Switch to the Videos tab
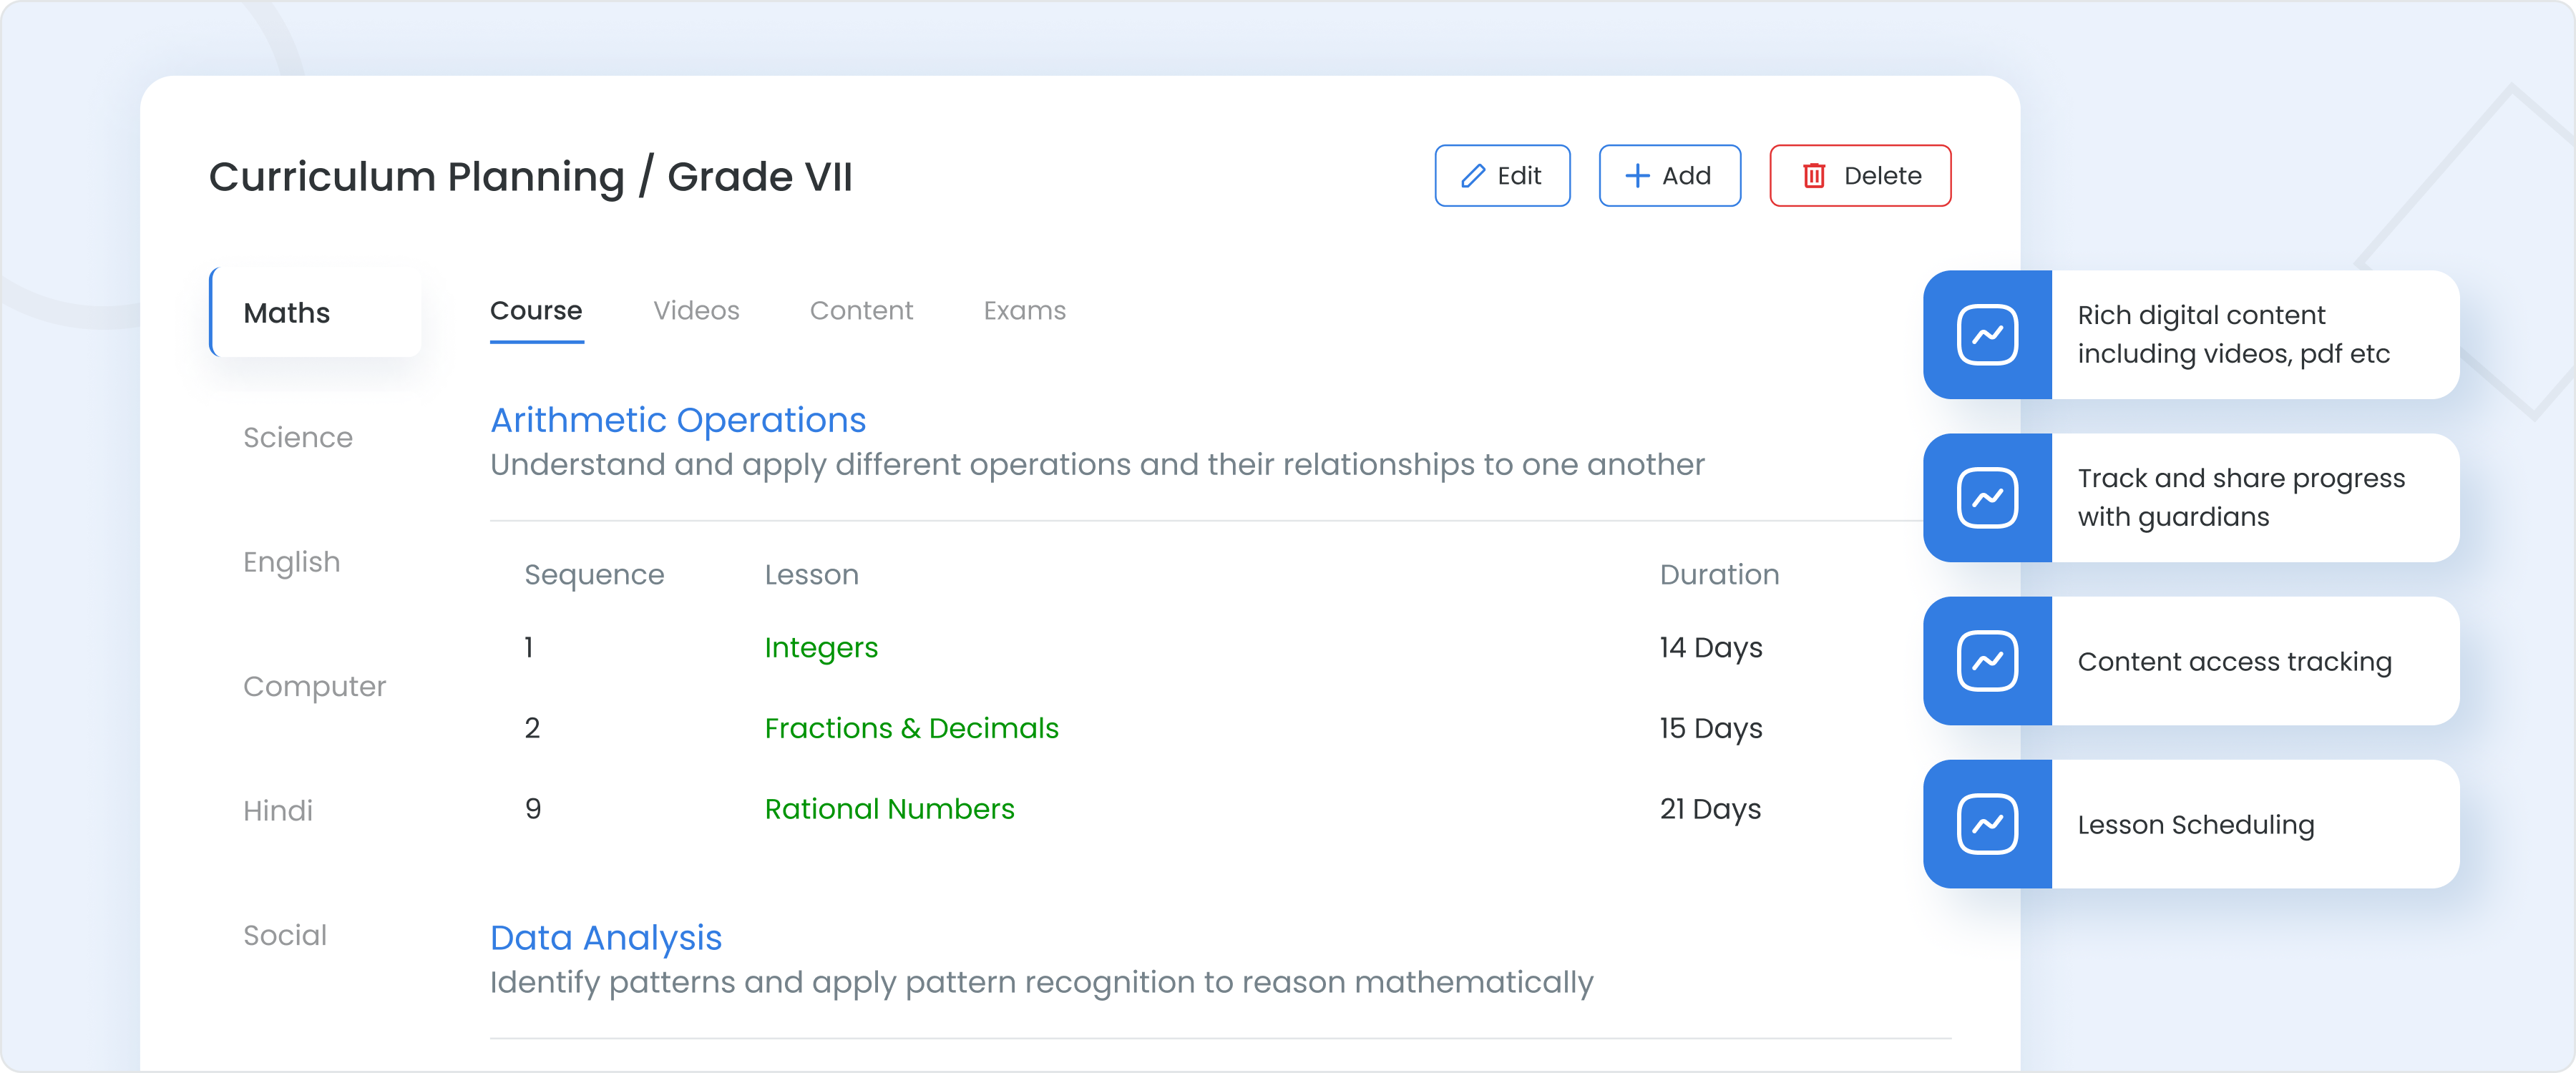The height and width of the screenshot is (1073, 2576). coord(696,311)
